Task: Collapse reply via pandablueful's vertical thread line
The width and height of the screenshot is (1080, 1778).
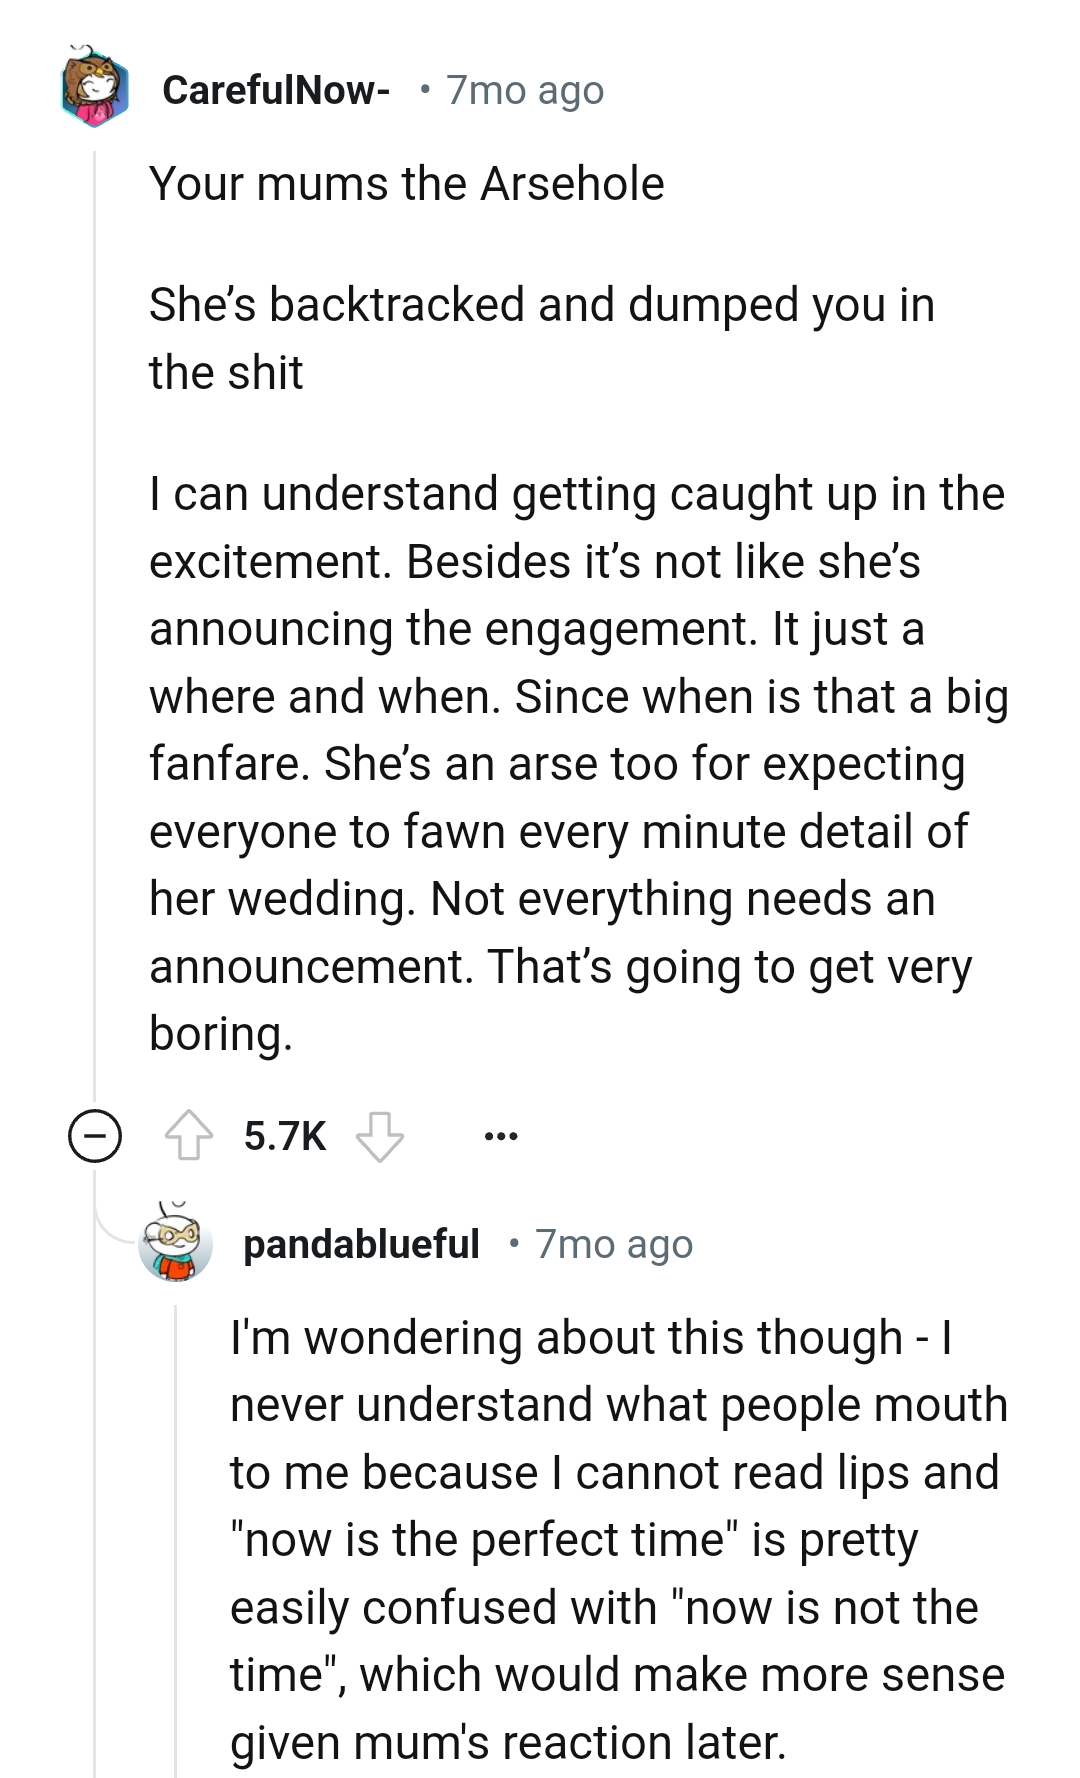Action: coord(176,1540)
